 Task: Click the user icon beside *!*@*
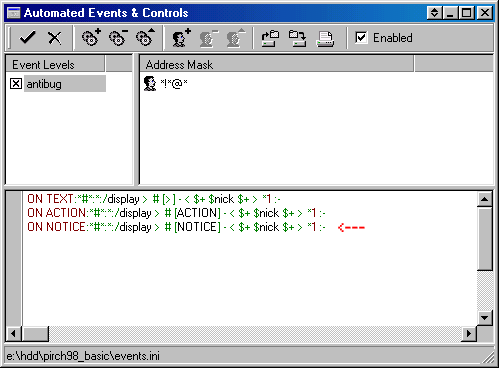tap(150, 83)
